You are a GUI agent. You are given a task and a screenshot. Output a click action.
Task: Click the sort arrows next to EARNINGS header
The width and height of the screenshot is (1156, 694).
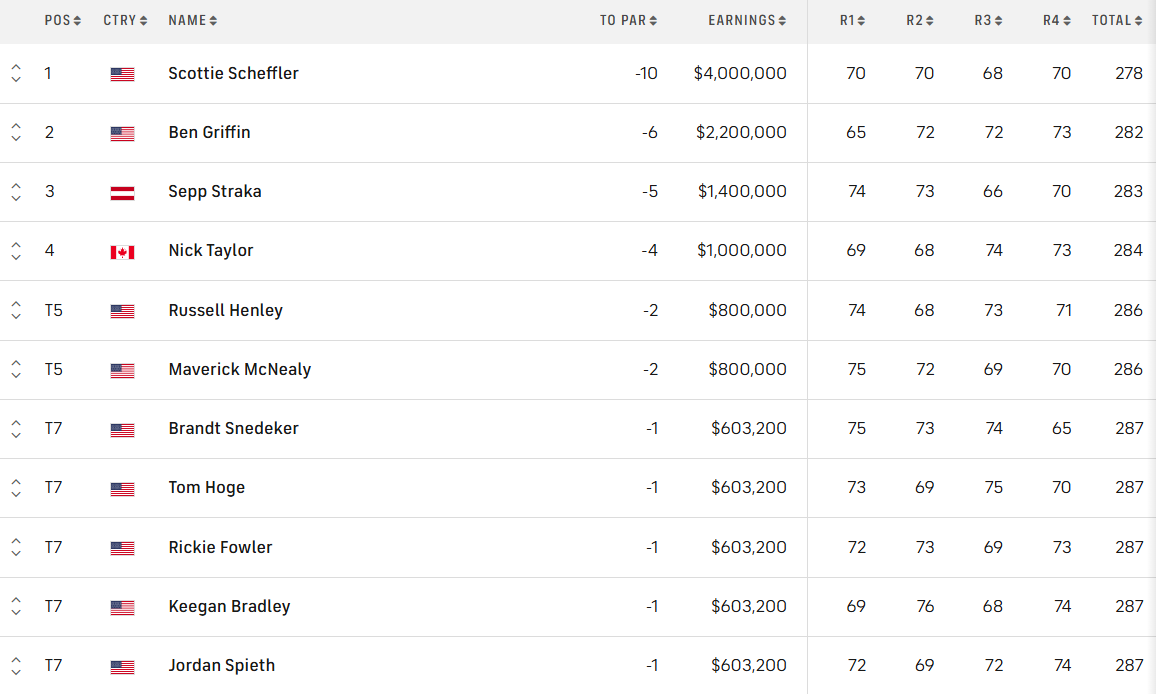(x=782, y=21)
